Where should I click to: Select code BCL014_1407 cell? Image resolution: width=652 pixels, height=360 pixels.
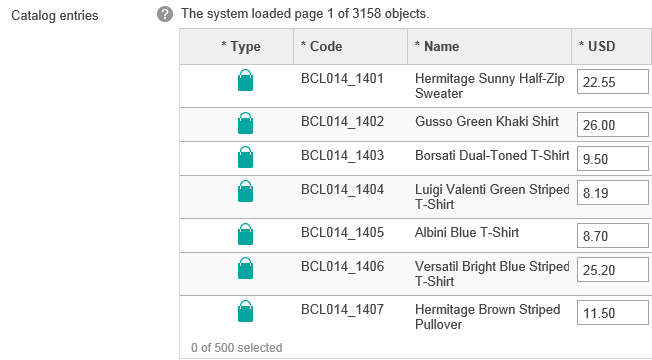tap(342, 309)
